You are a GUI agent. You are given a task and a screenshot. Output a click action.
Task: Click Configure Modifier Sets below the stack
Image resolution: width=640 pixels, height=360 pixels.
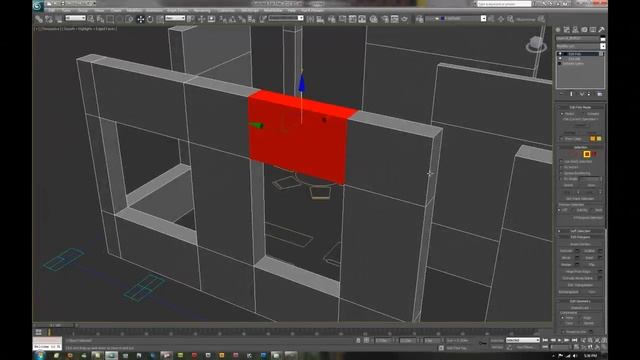click(x=600, y=94)
